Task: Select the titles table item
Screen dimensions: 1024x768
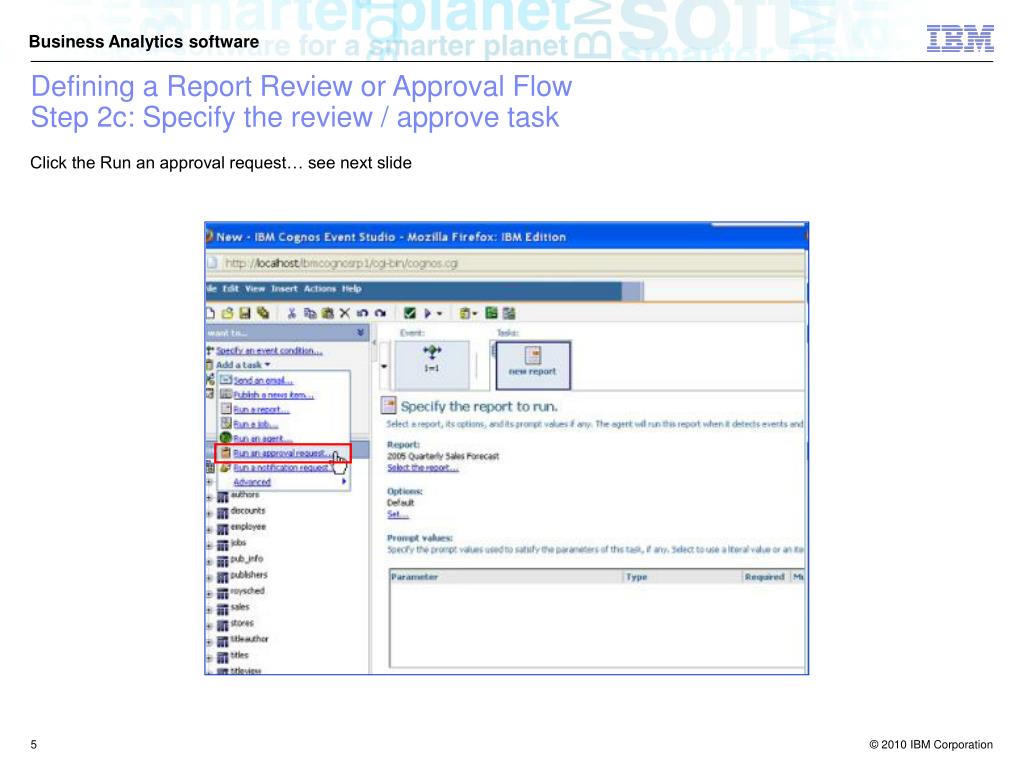Action: click(x=240, y=655)
